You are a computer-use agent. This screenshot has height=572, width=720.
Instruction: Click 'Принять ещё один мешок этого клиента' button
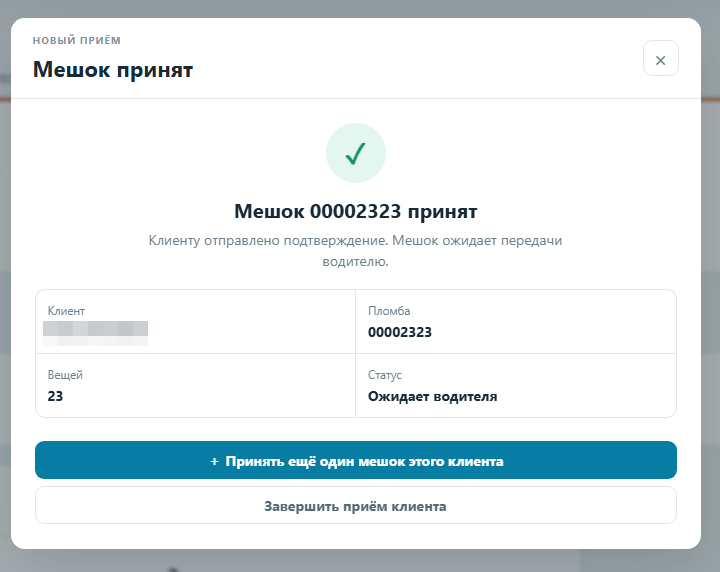(x=356, y=460)
